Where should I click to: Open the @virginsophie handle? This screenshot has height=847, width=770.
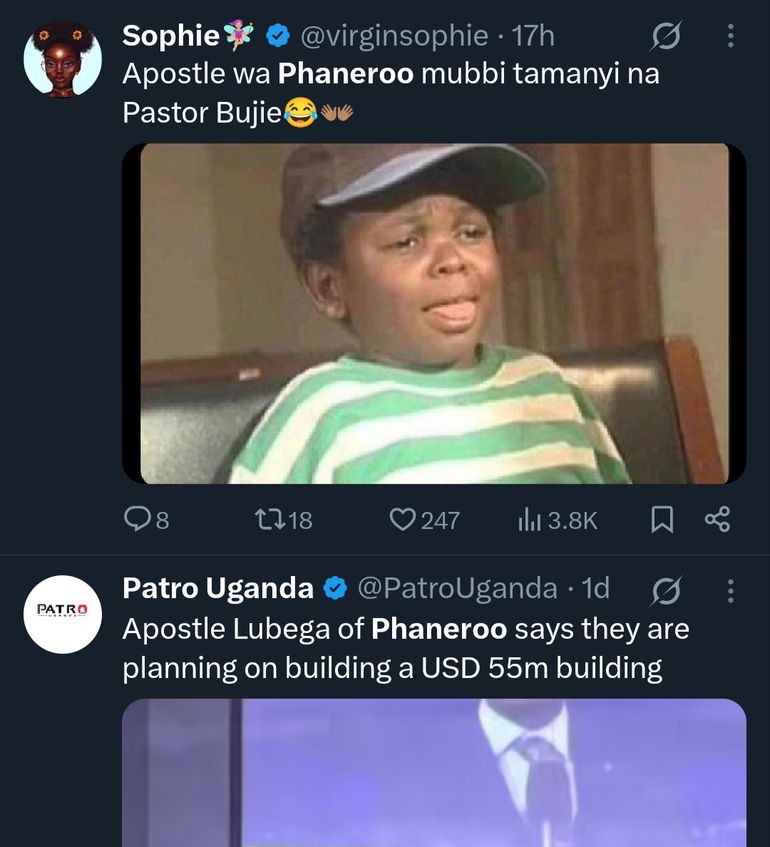tap(394, 37)
